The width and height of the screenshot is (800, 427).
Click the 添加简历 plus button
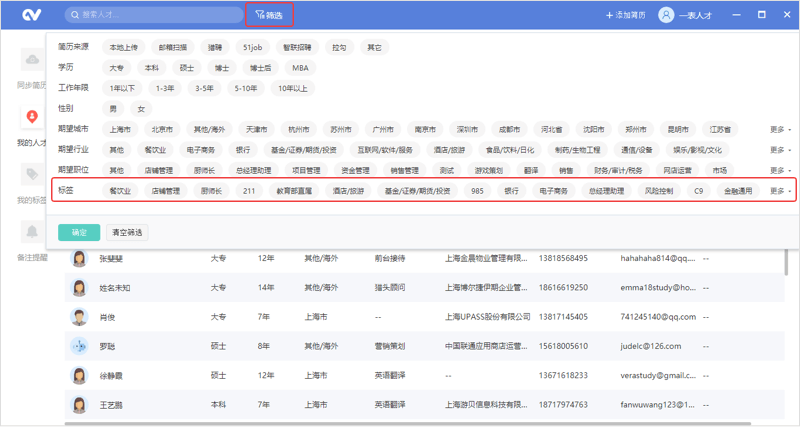[625, 15]
